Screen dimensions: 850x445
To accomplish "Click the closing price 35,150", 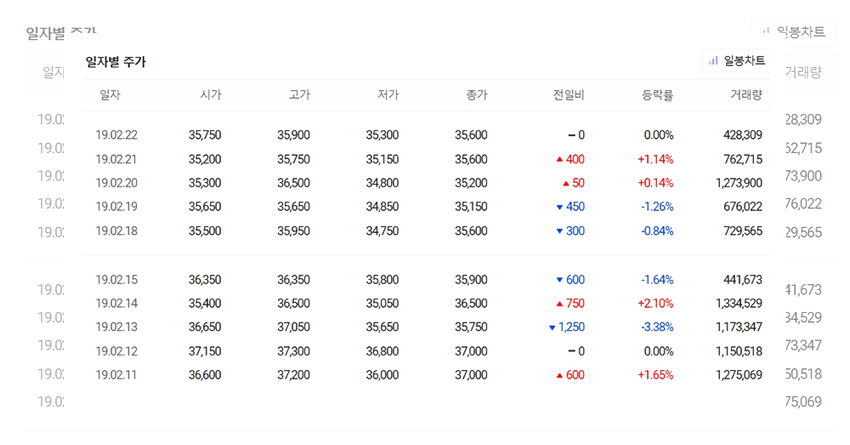I will tap(471, 207).
